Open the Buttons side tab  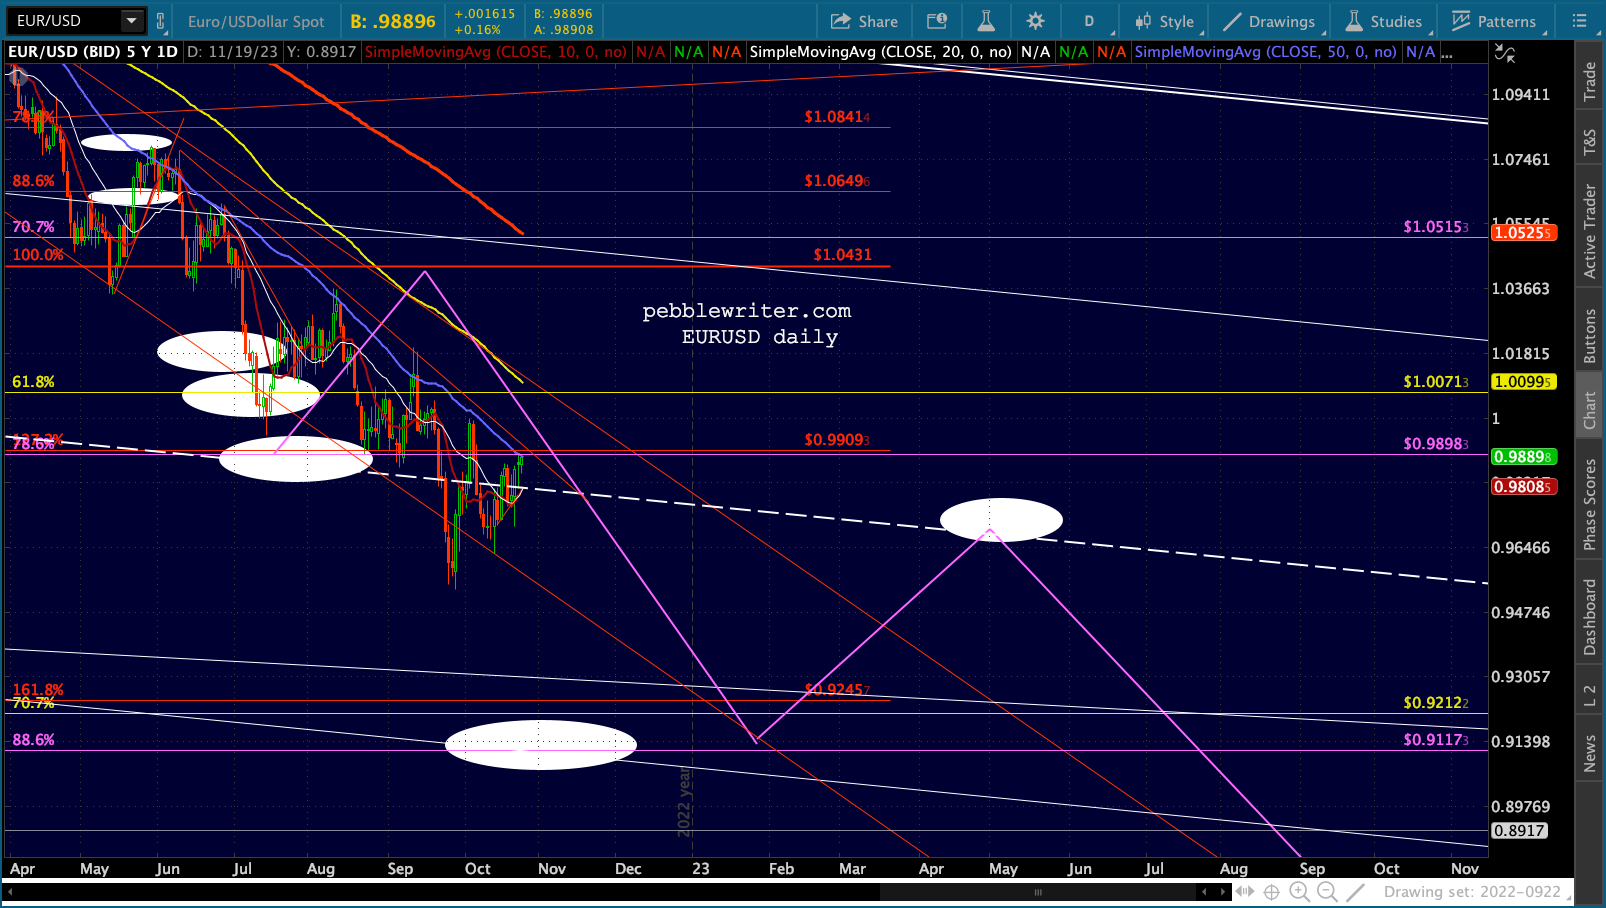pyautogui.click(x=1589, y=335)
